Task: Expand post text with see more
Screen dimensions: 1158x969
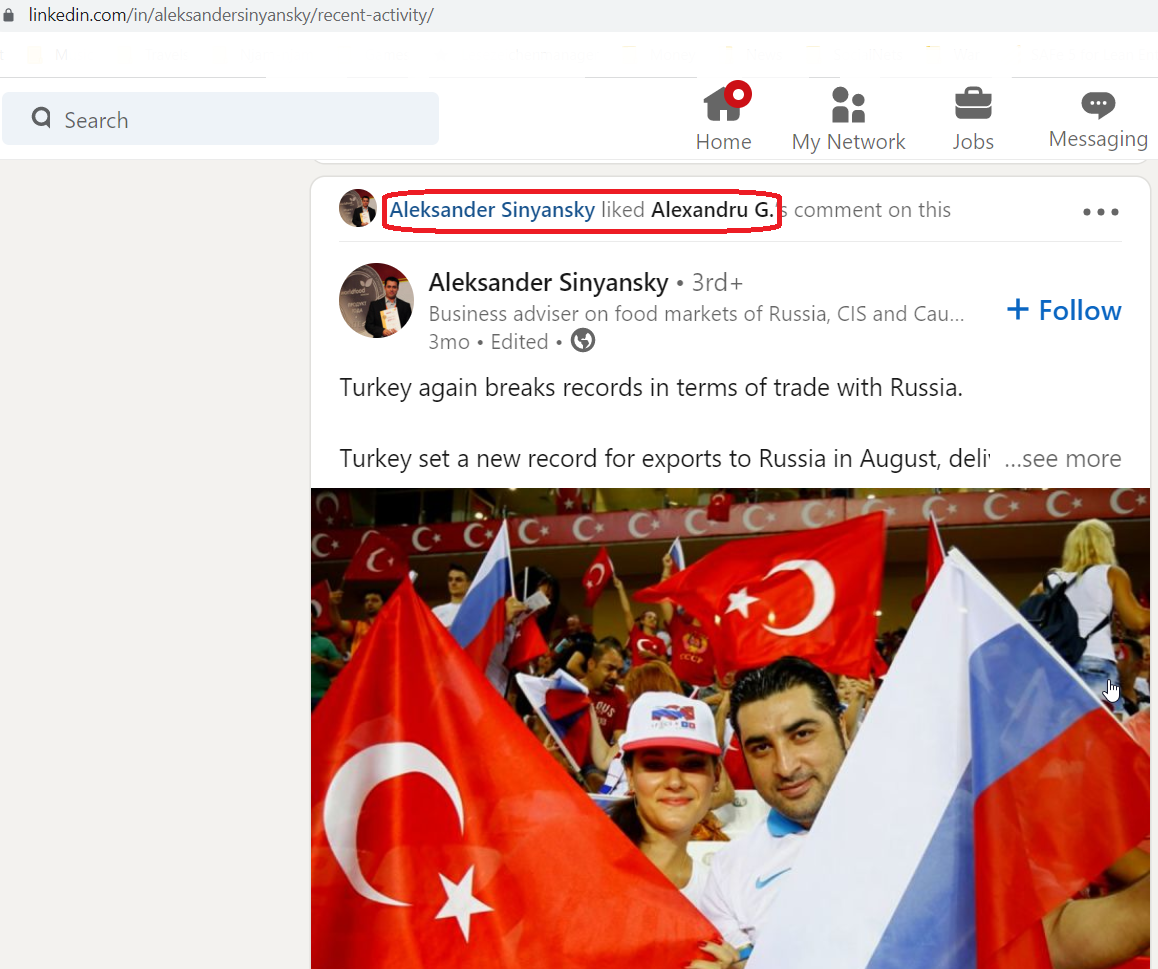Action: [x=1062, y=459]
